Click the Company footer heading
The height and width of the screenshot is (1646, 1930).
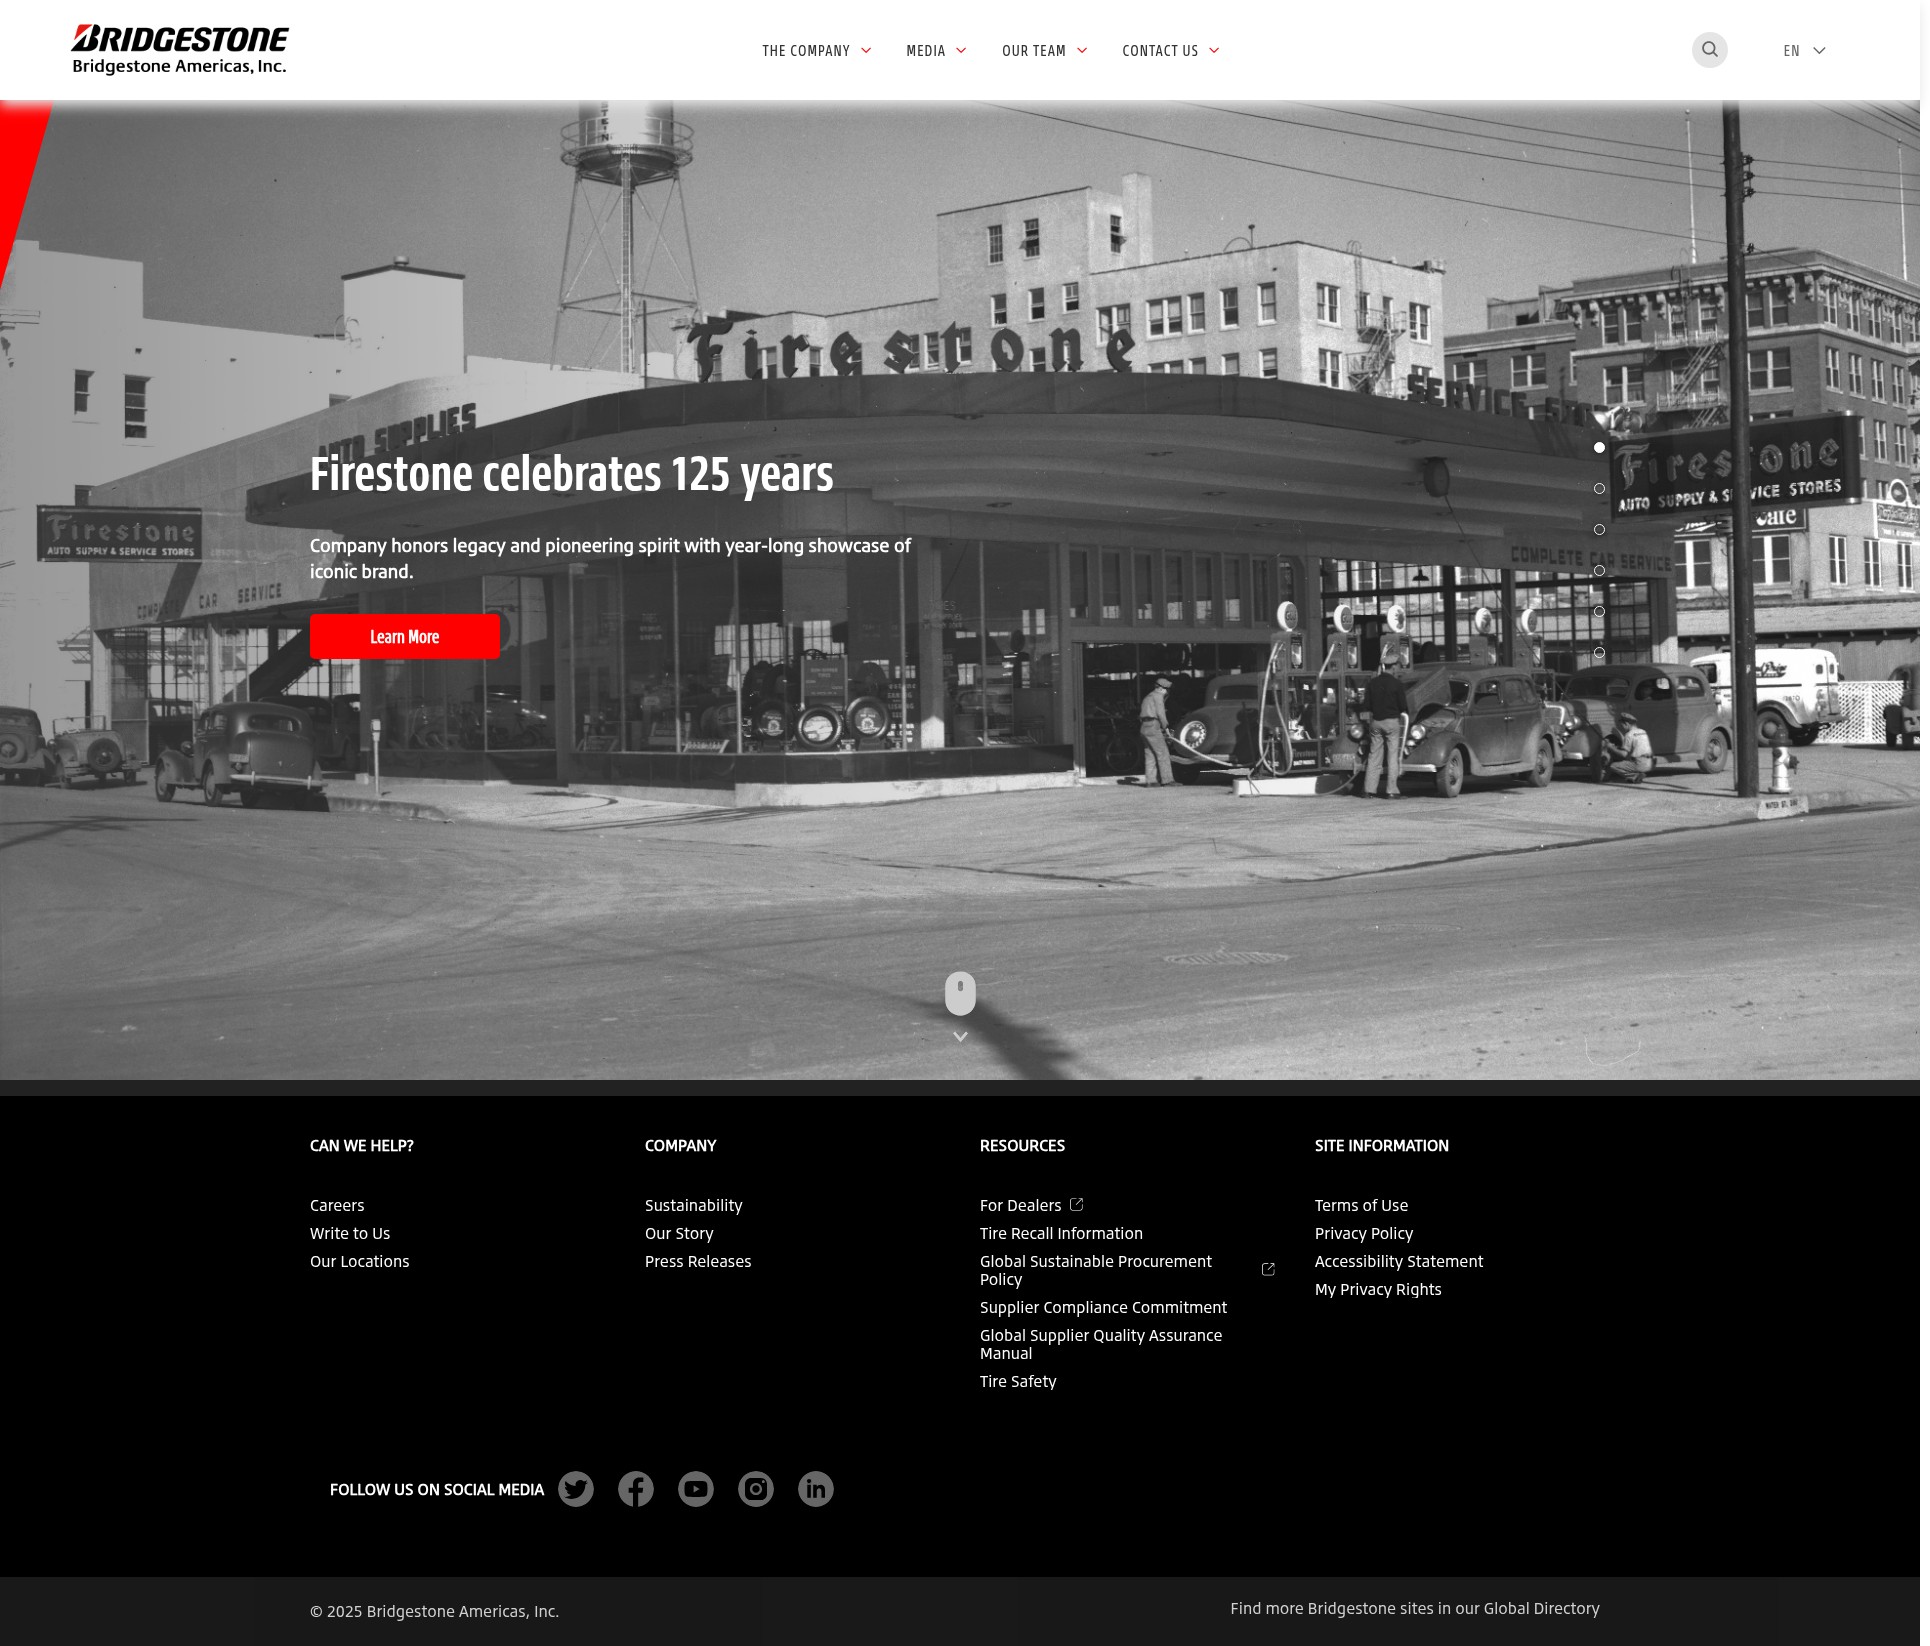click(680, 1145)
